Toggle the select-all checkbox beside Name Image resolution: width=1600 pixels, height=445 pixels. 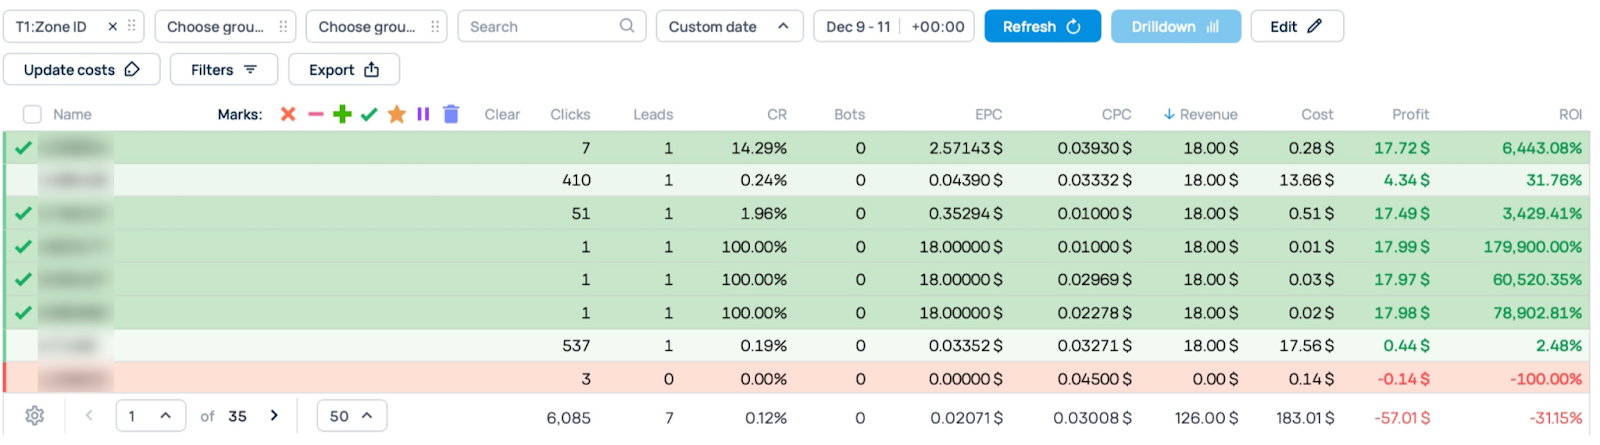pyautogui.click(x=32, y=114)
